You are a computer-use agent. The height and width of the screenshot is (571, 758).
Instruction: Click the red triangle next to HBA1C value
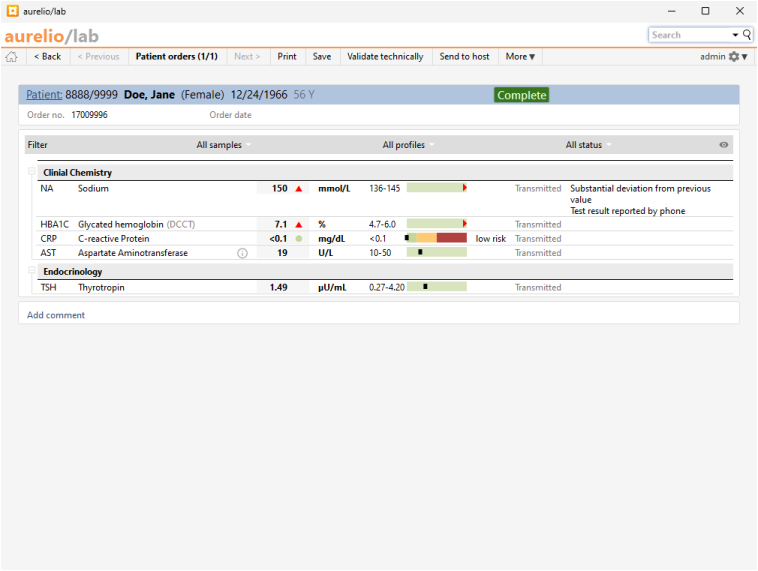coord(298,225)
